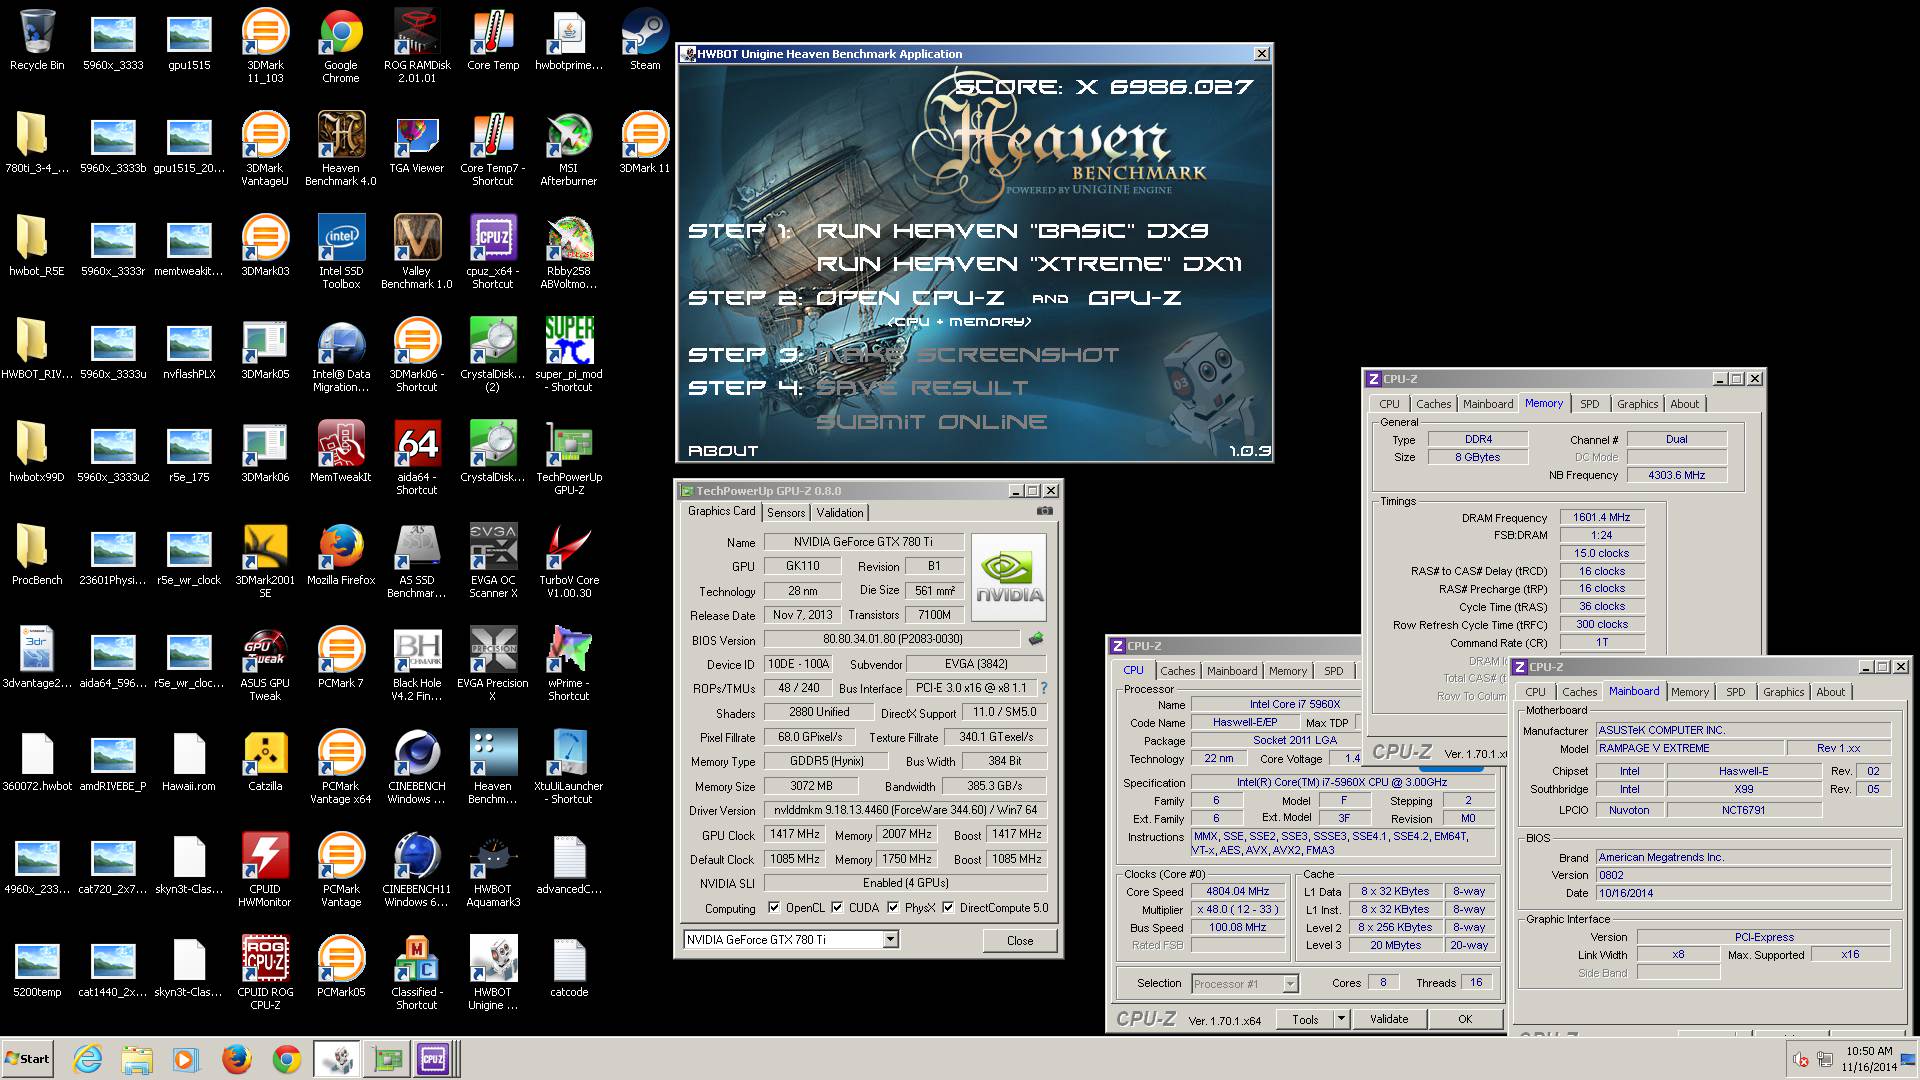The image size is (1920, 1080).
Task: Click the network tray icon
Action: (x=1825, y=1060)
